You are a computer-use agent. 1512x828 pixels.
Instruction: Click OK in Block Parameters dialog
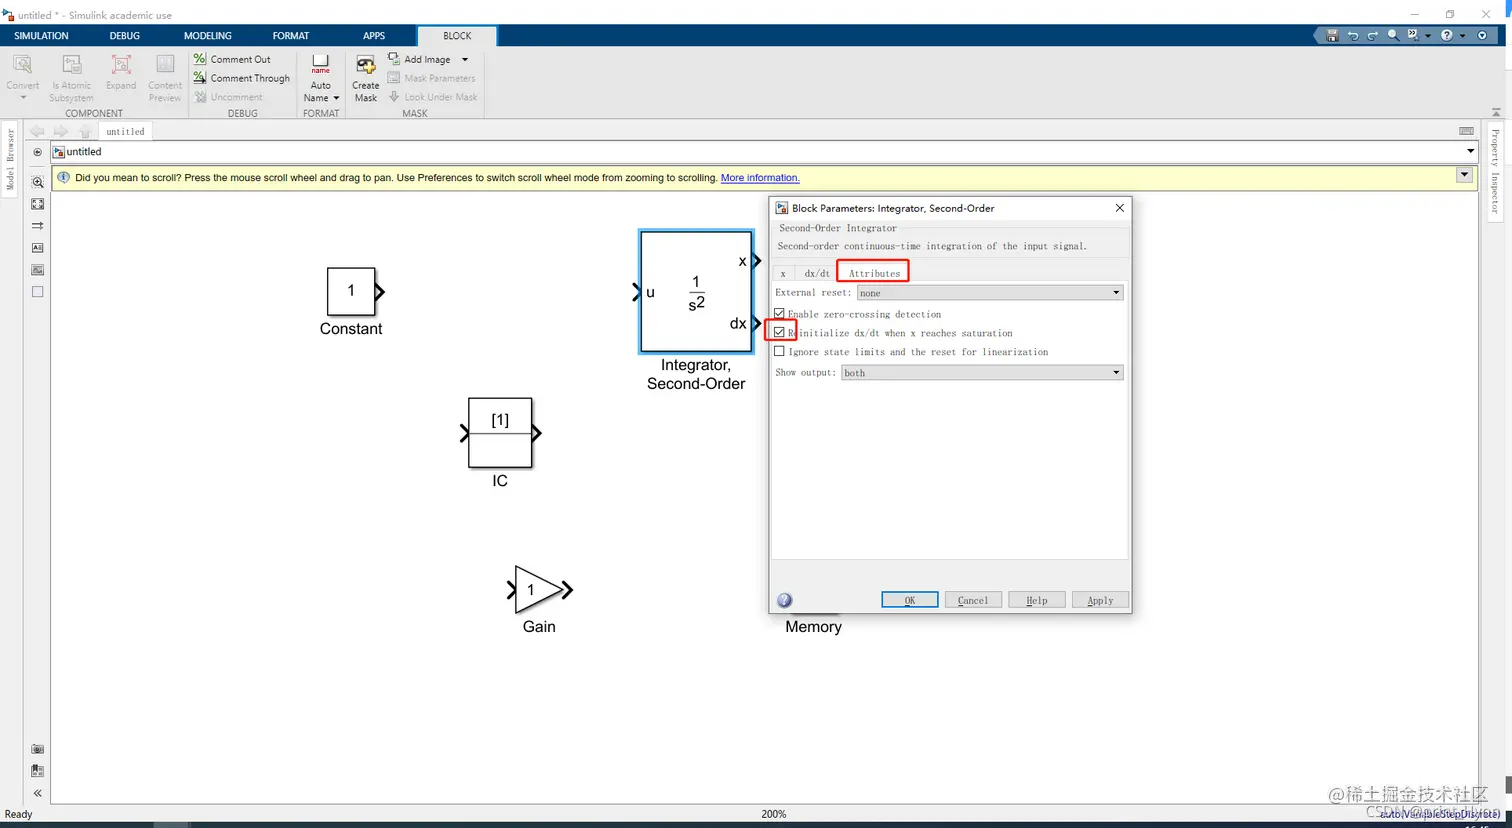(x=910, y=600)
